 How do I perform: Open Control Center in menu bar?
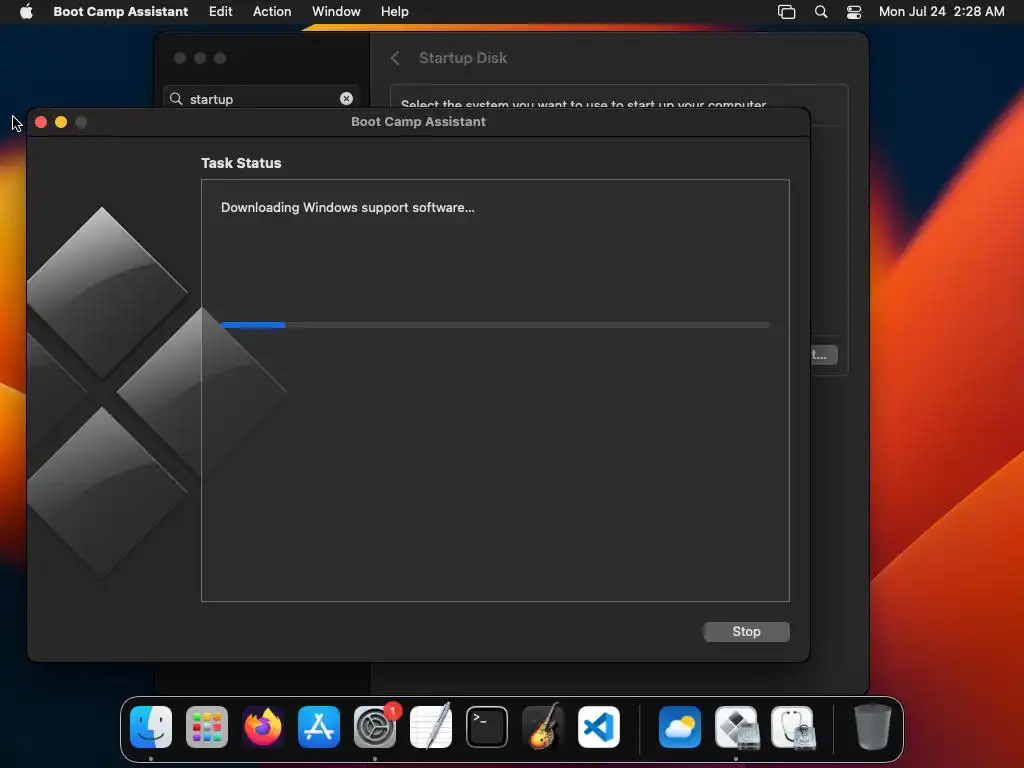point(854,12)
